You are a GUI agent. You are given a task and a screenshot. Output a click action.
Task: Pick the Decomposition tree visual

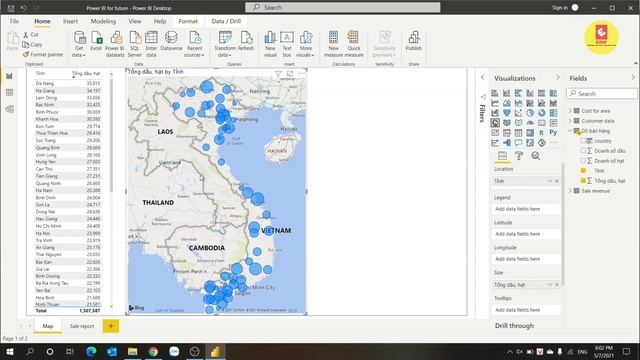[507, 143]
